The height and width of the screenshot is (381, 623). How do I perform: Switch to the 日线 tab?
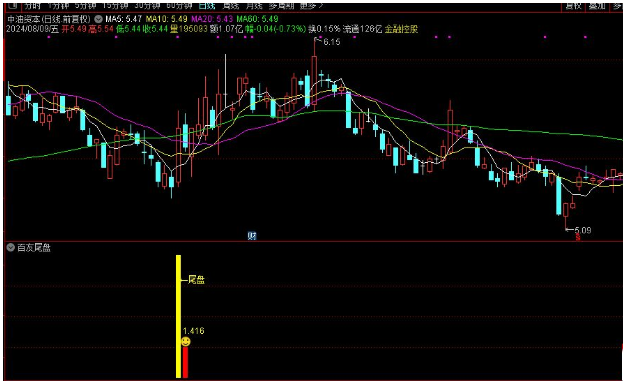pyautogui.click(x=207, y=6)
